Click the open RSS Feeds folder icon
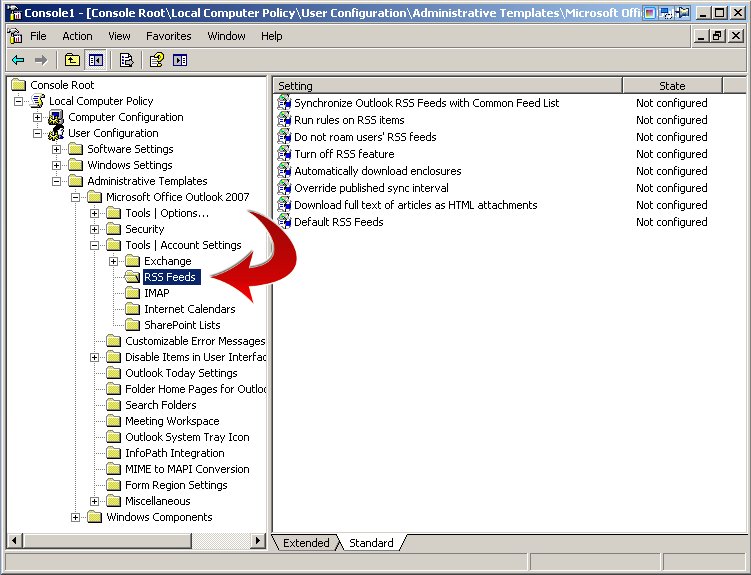 click(x=132, y=277)
